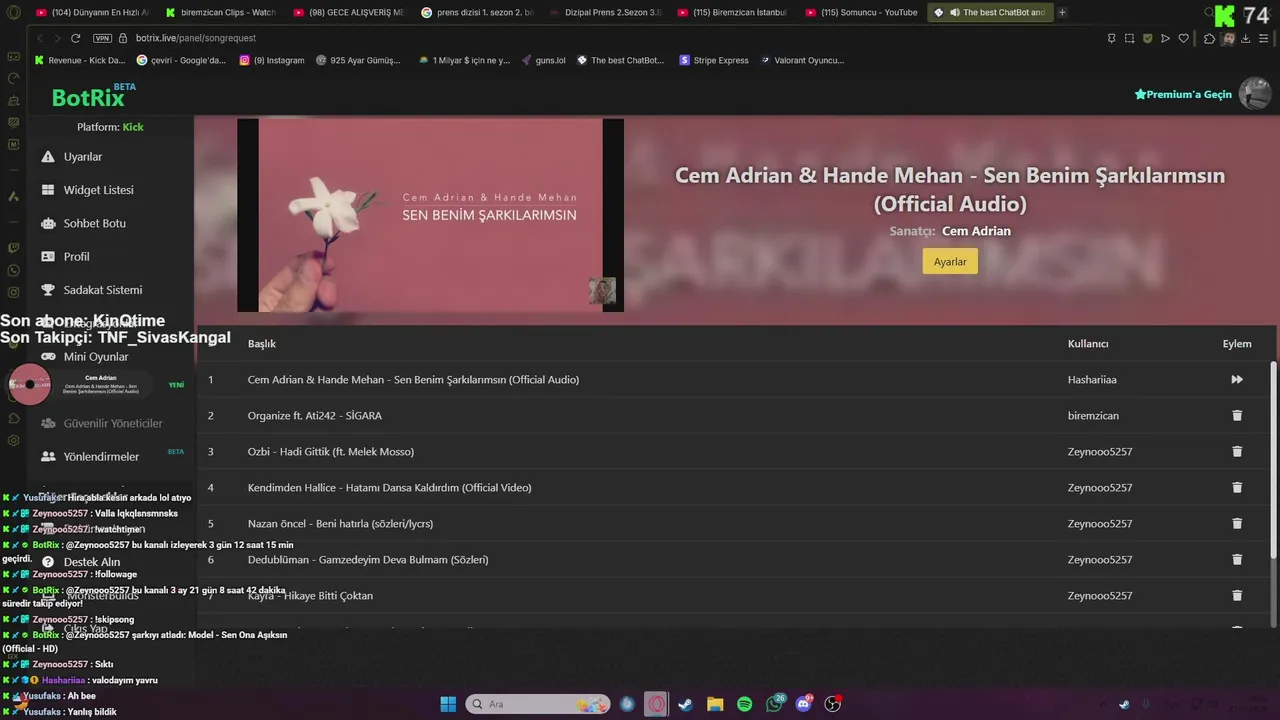Image resolution: width=1280 pixels, height=720 pixels.
Task: Switch to prens dizisi Google tab
Action: click(x=477, y=13)
